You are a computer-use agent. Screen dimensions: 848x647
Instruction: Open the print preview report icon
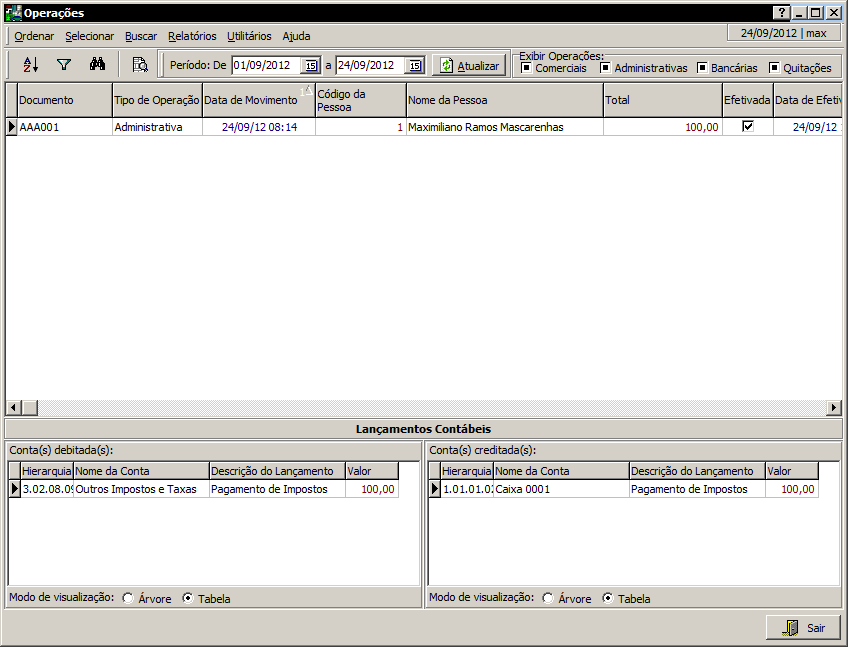pos(140,65)
